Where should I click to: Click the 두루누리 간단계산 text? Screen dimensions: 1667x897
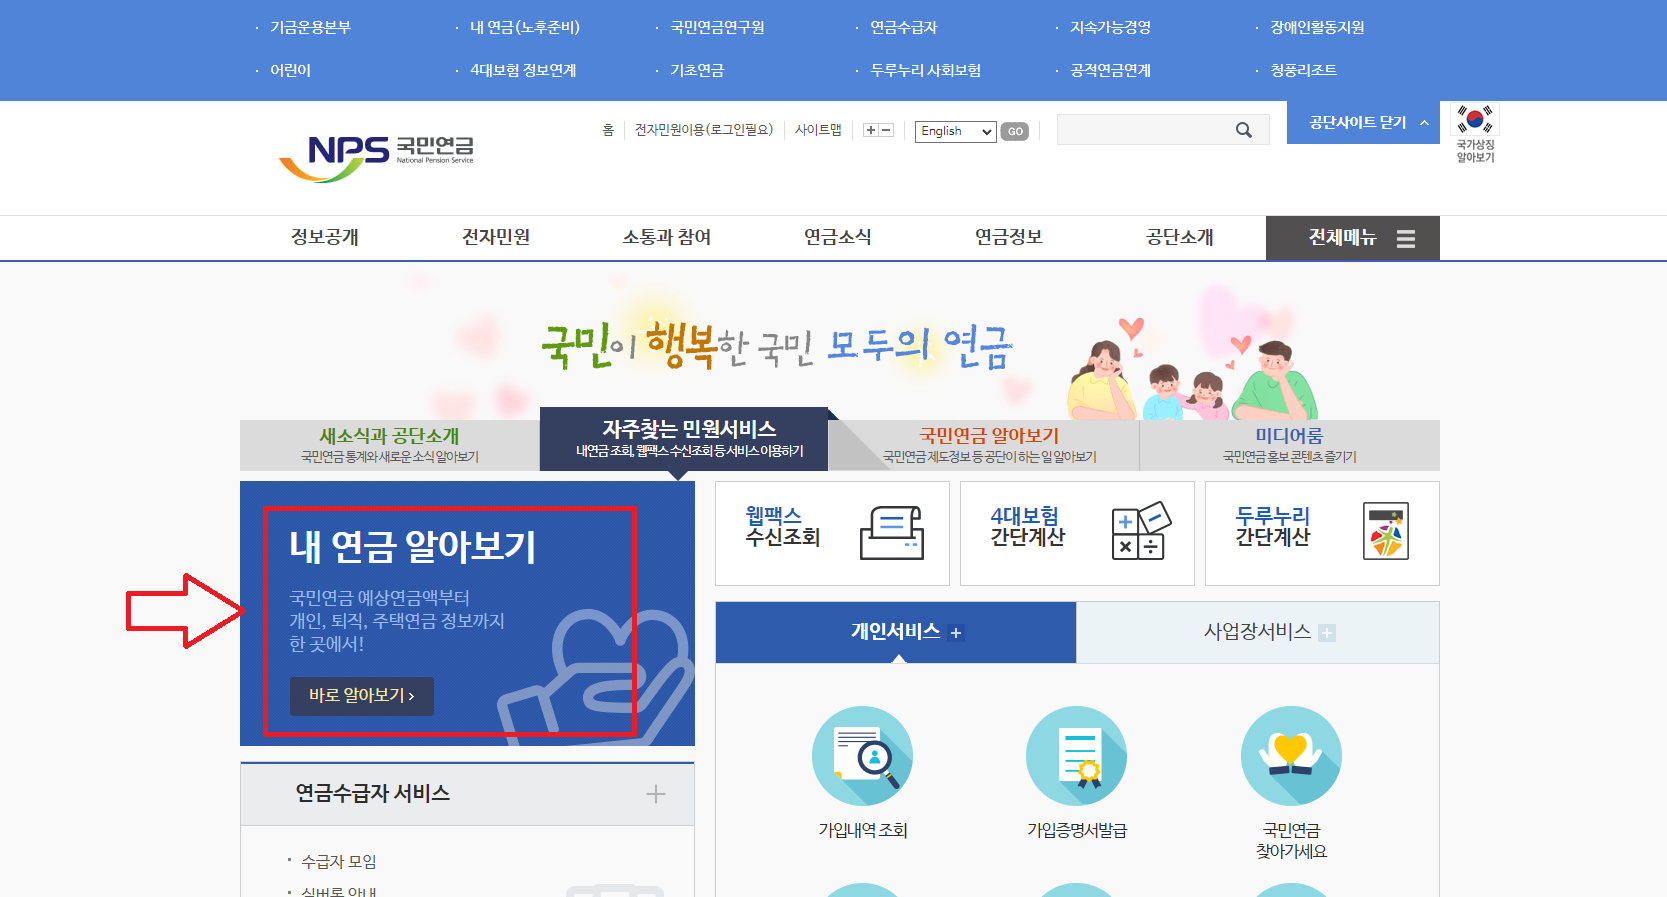click(1273, 527)
